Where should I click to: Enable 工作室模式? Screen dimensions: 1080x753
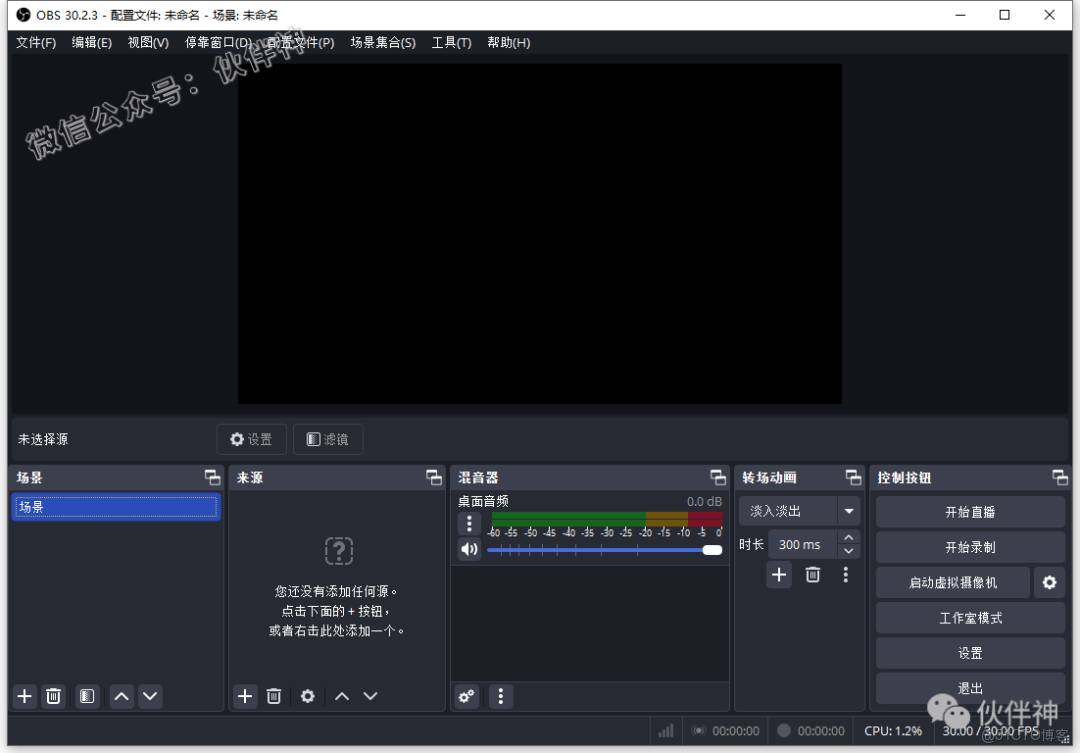(970, 617)
